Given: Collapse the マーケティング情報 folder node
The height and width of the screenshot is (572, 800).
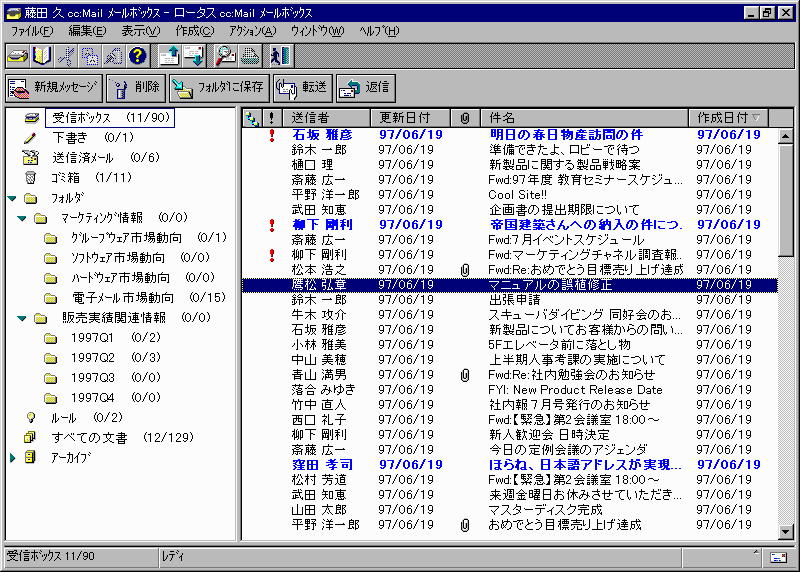Looking at the screenshot, I should click(x=22, y=218).
